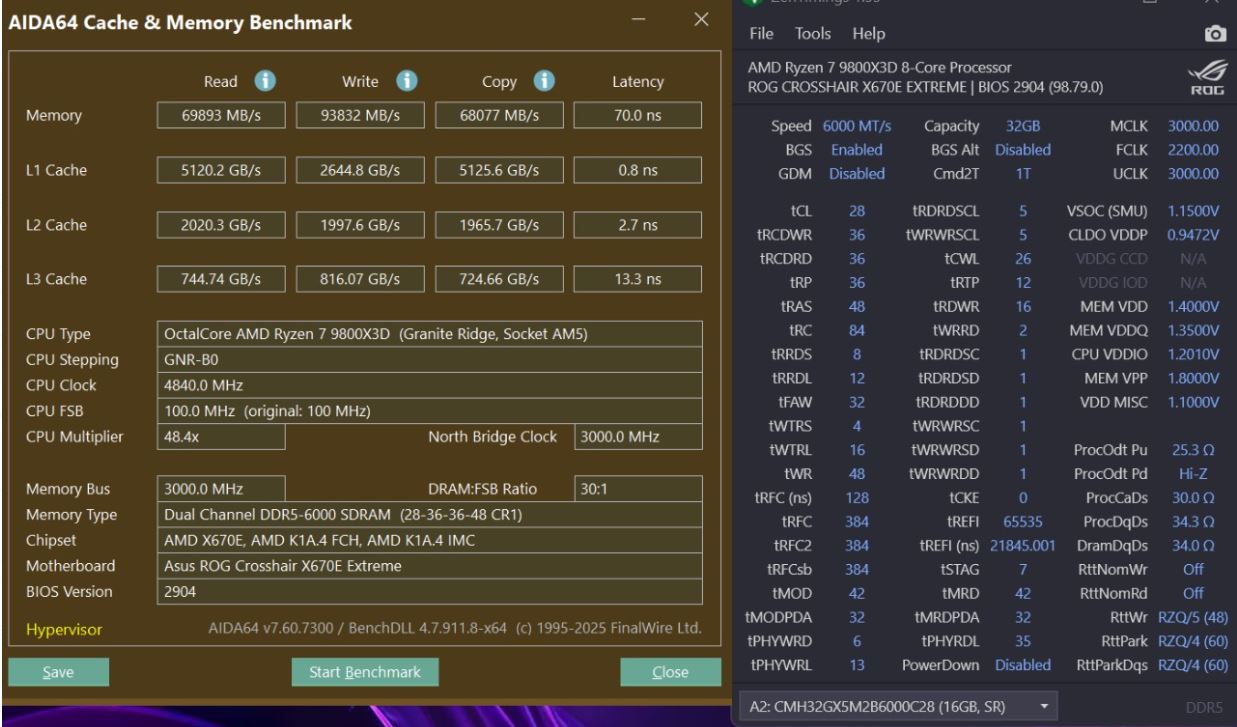Click the BIOS Version 2904 field
The height and width of the screenshot is (727, 1237).
pos(430,593)
